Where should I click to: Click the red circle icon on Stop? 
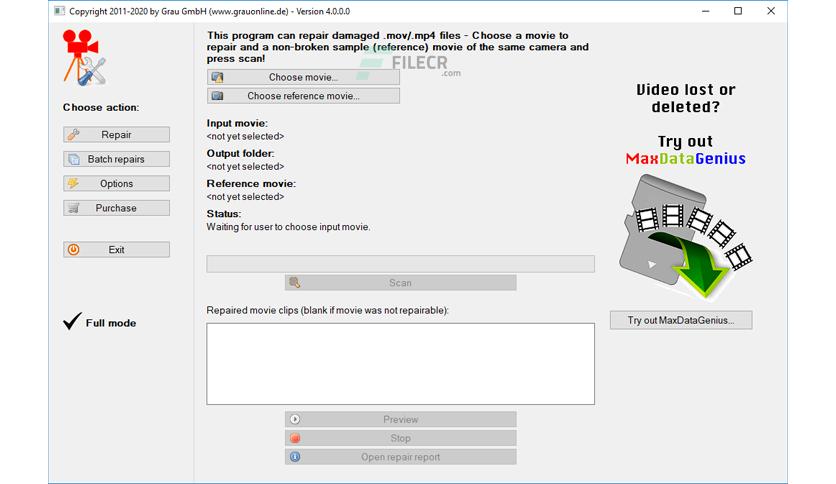coord(295,438)
